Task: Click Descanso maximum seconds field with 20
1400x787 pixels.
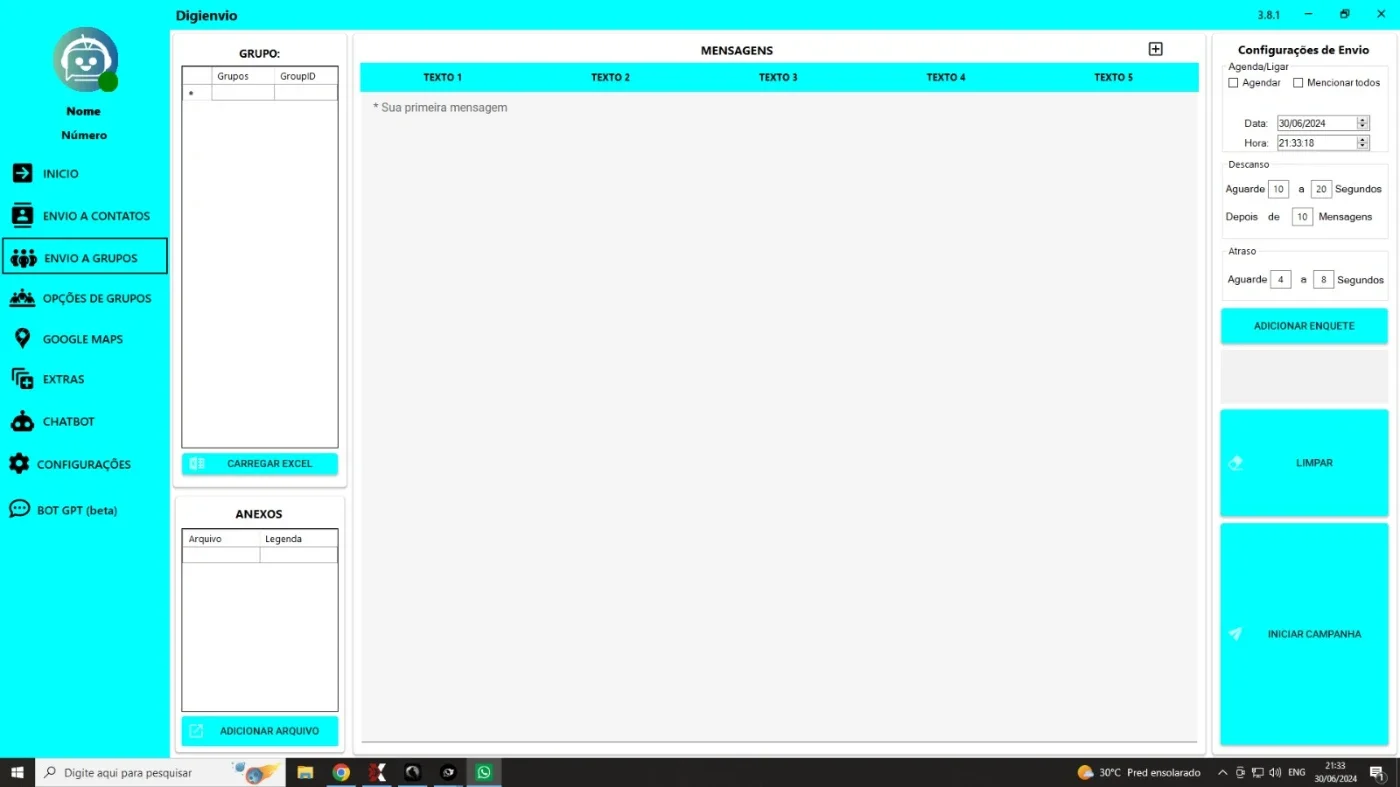Action: pos(1321,189)
